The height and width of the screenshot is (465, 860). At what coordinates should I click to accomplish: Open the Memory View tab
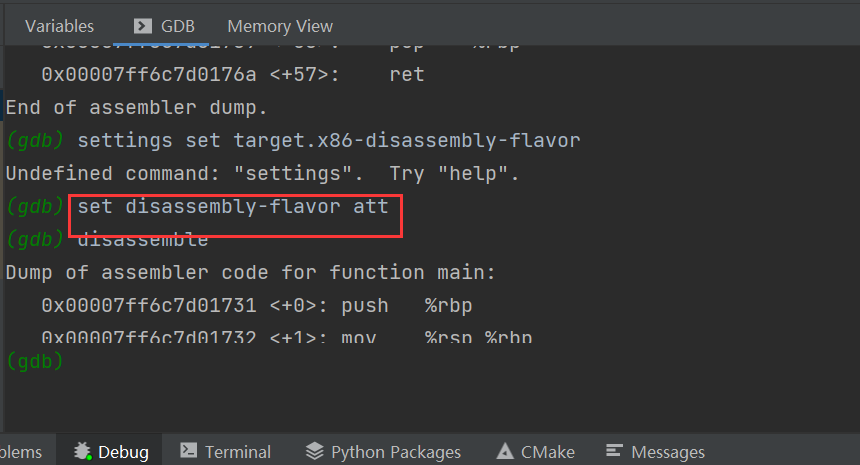(x=280, y=26)
